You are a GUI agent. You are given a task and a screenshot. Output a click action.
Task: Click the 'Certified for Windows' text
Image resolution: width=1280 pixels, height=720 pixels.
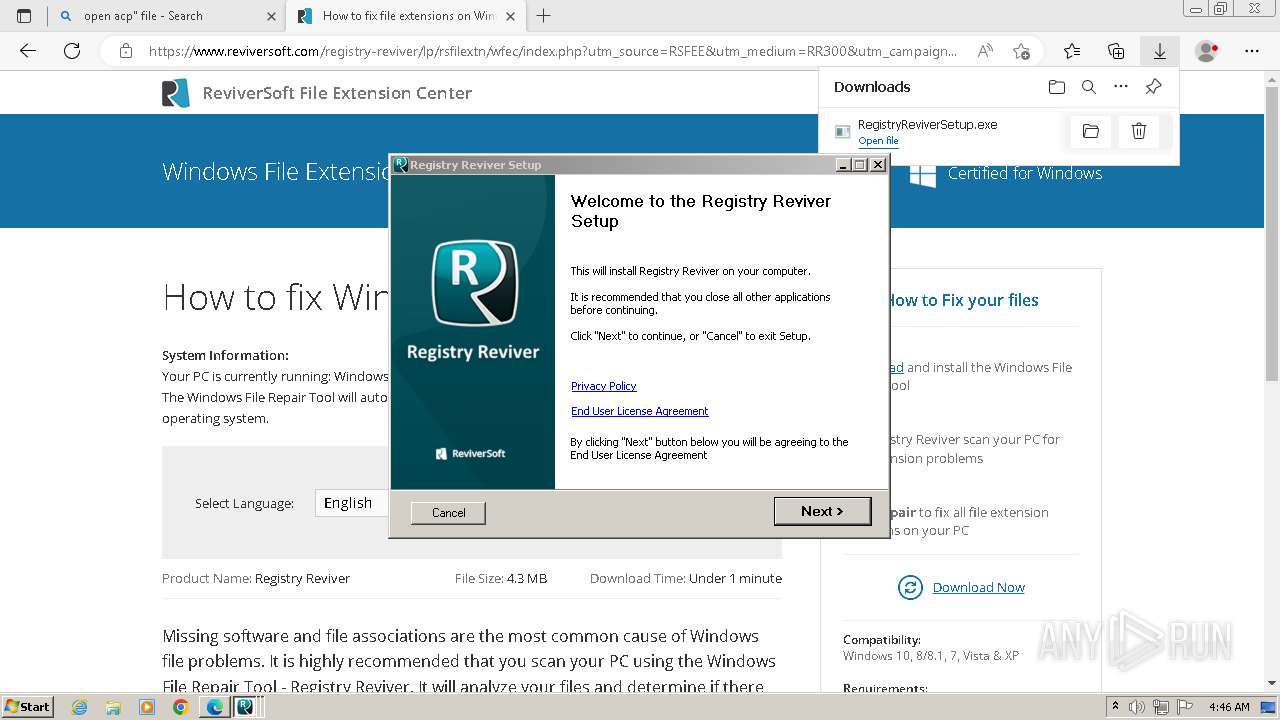point(1024,173)
